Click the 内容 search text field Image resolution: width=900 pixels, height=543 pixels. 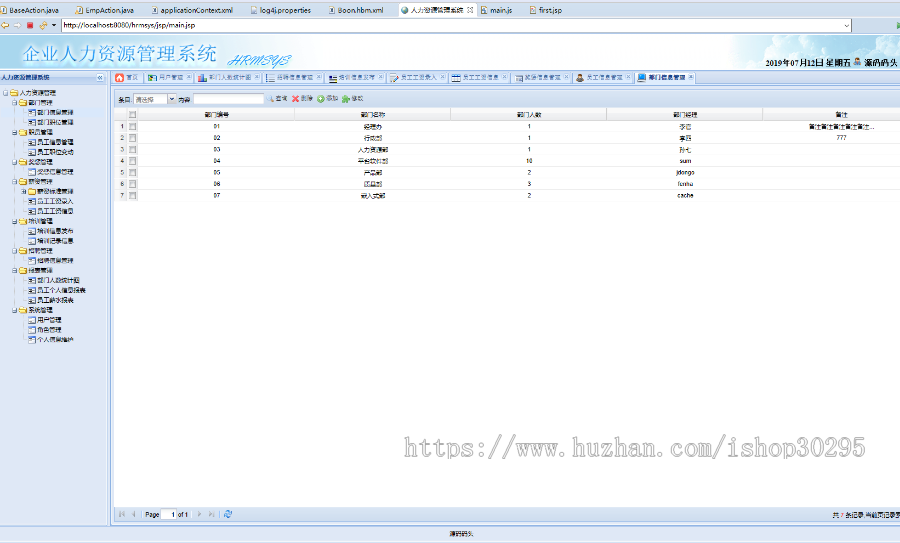pyautogui.click(x=228, y=99)
